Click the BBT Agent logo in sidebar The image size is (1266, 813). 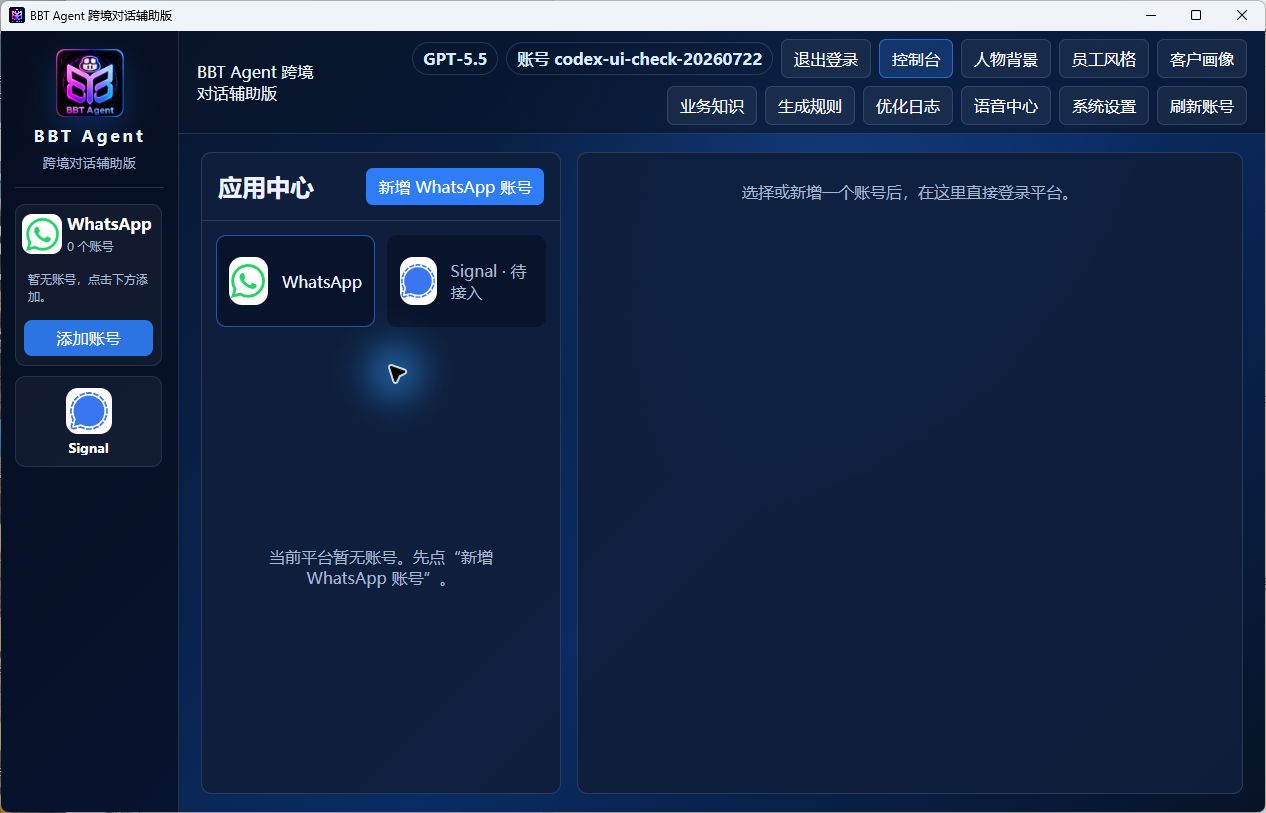(89, 83)
